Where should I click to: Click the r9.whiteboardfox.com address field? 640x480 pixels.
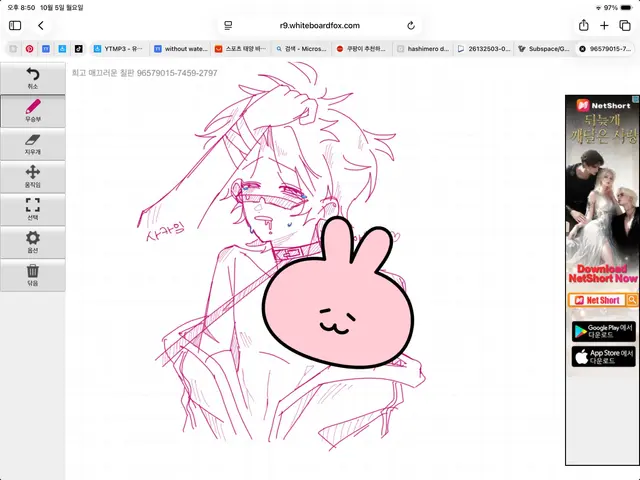click(x=320, y=26)
